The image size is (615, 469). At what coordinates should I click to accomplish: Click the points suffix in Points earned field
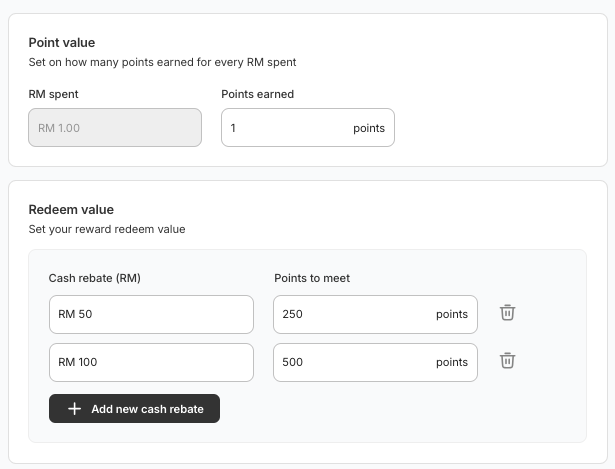pyautogui.click(x=369, y=128)
